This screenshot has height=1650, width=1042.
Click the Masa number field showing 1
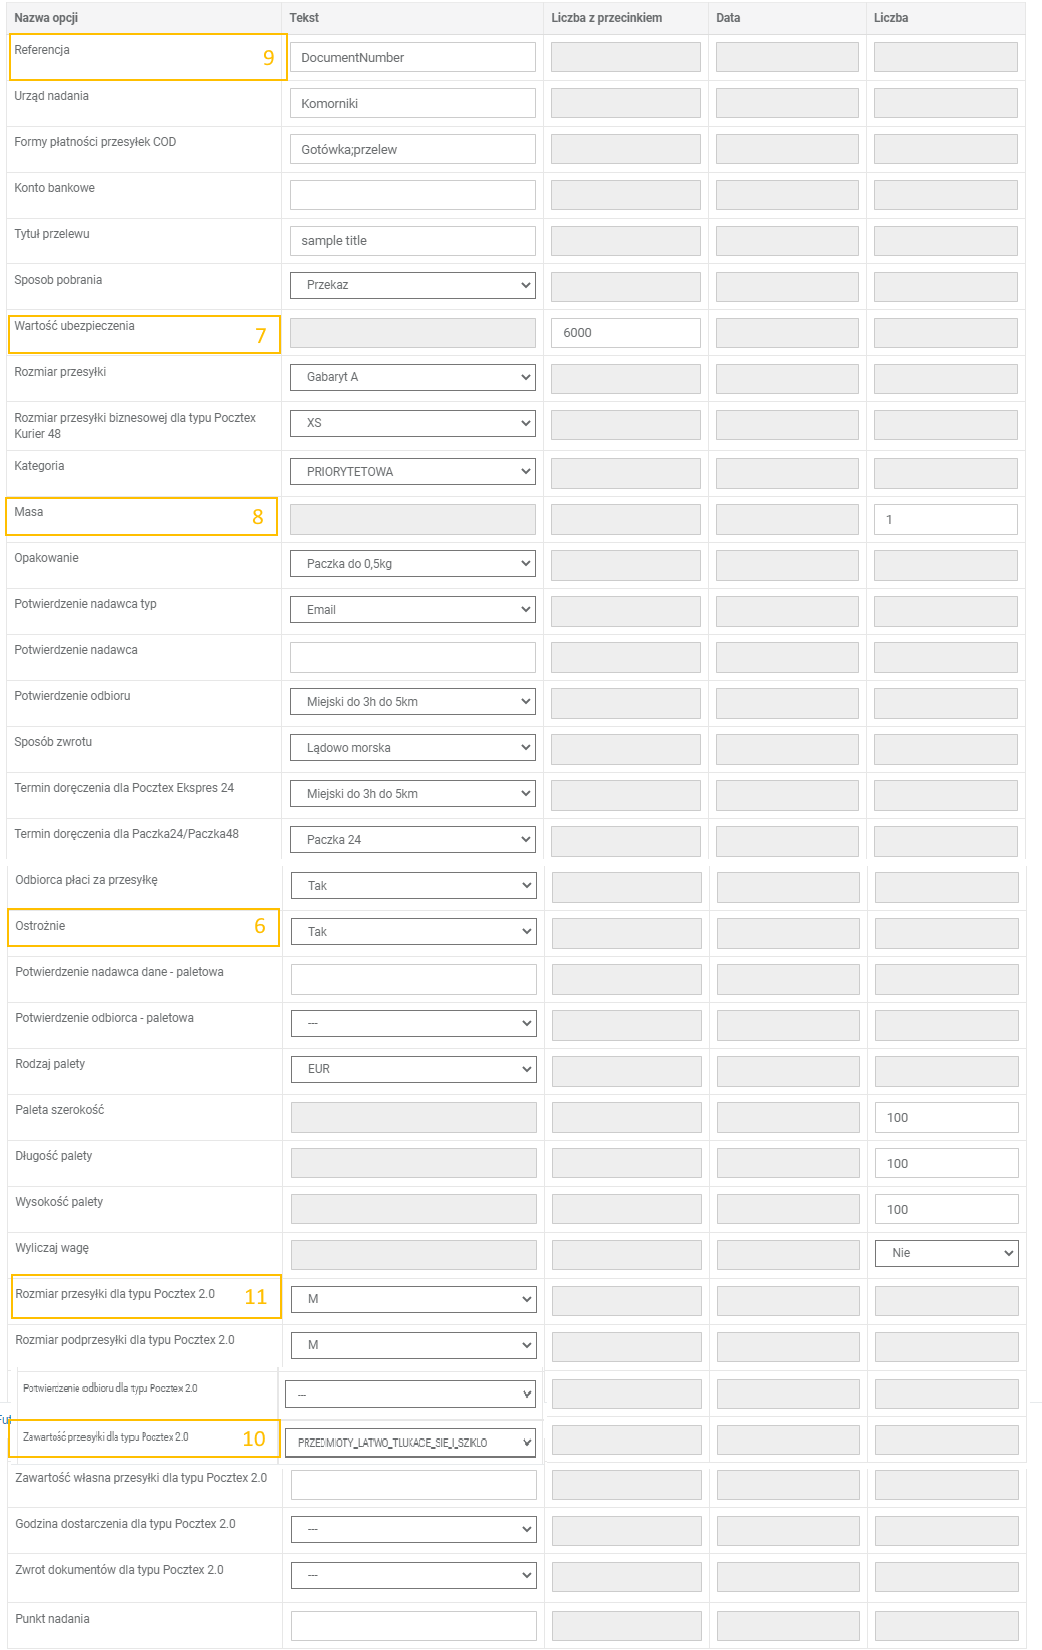pyautogui.click(x=945, y=520)
